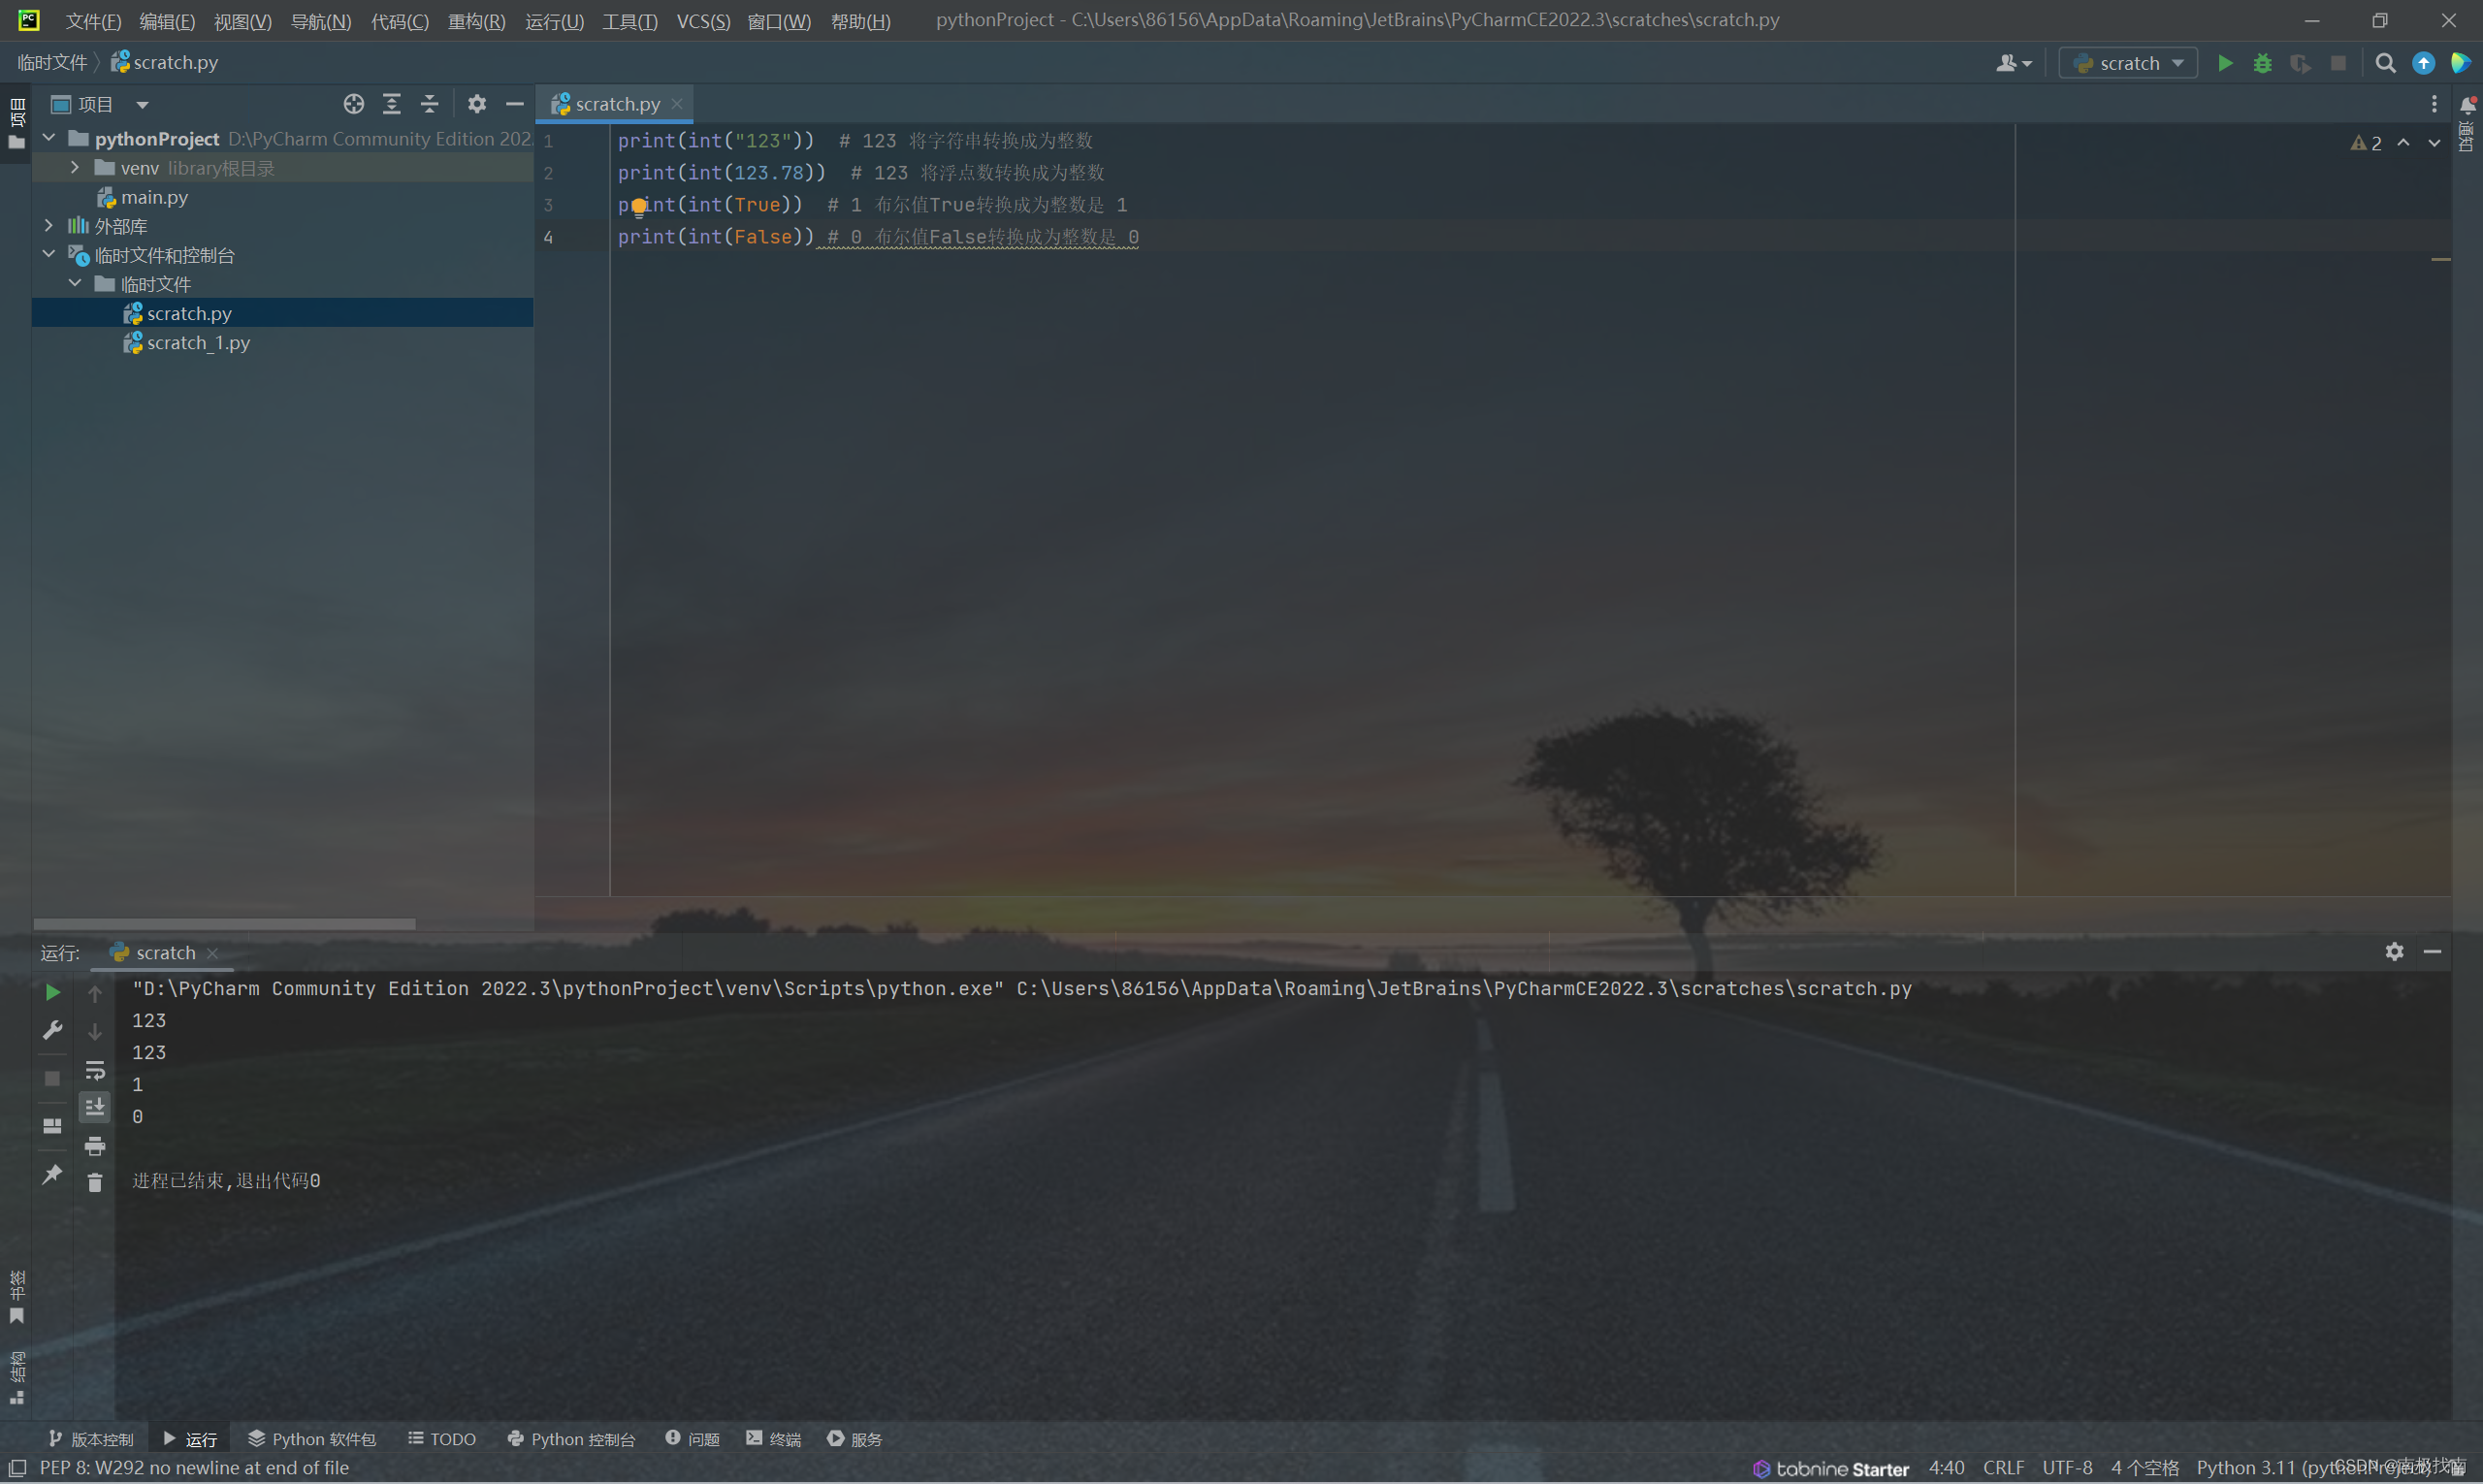Collapse the pythonProject root node
Image resolution: width=2483 pixels, height=1484 pixels.
(49, 138)
